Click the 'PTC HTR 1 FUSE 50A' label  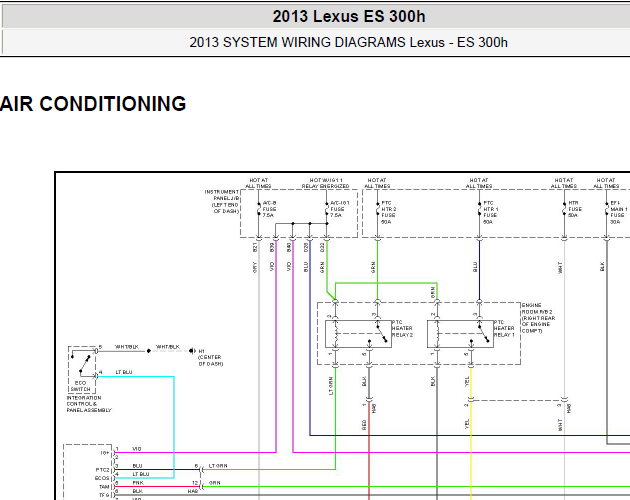490,212
